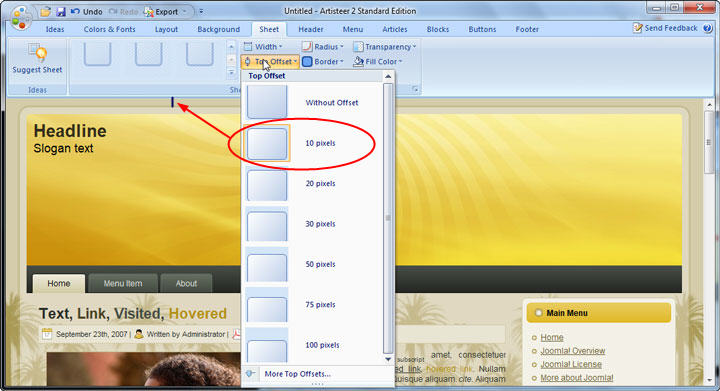Click the Artisteer application orb button

coord(21,17)
